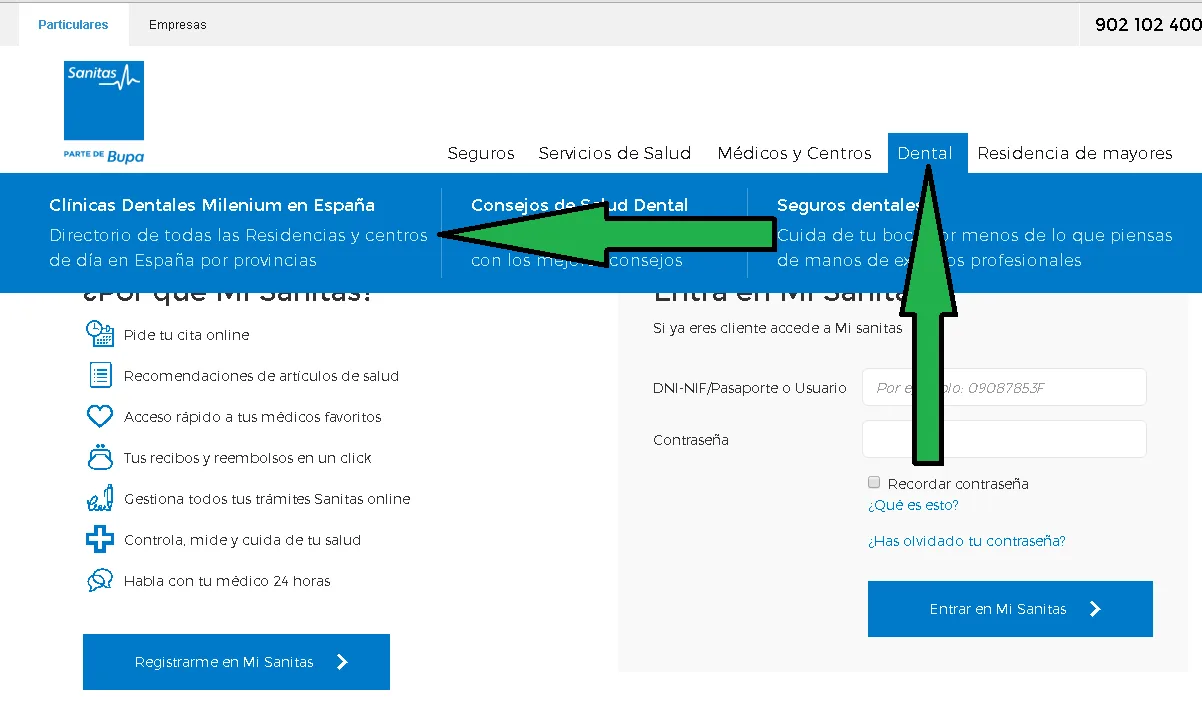The width and height of the screenshot is (1202, 705).
Task: Click 'Pide tu cita online' text
Action: tap(187, 335)
